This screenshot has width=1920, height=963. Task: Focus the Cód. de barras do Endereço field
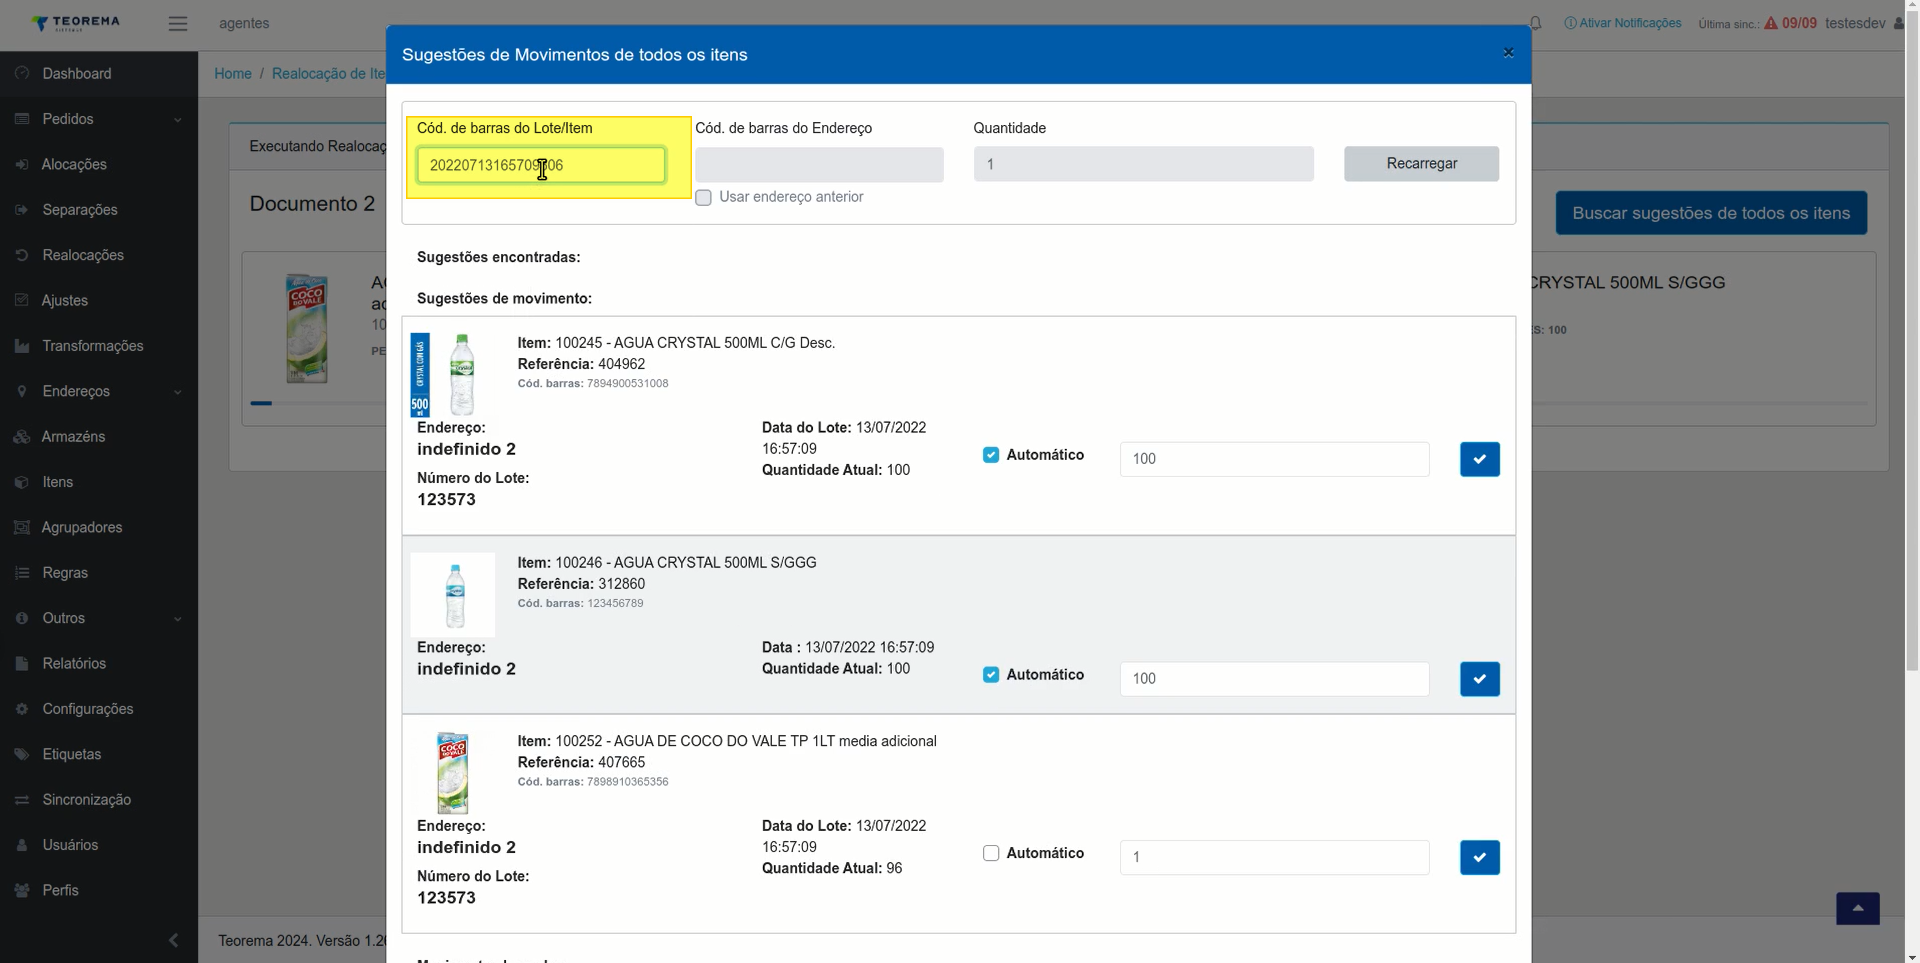819,165
